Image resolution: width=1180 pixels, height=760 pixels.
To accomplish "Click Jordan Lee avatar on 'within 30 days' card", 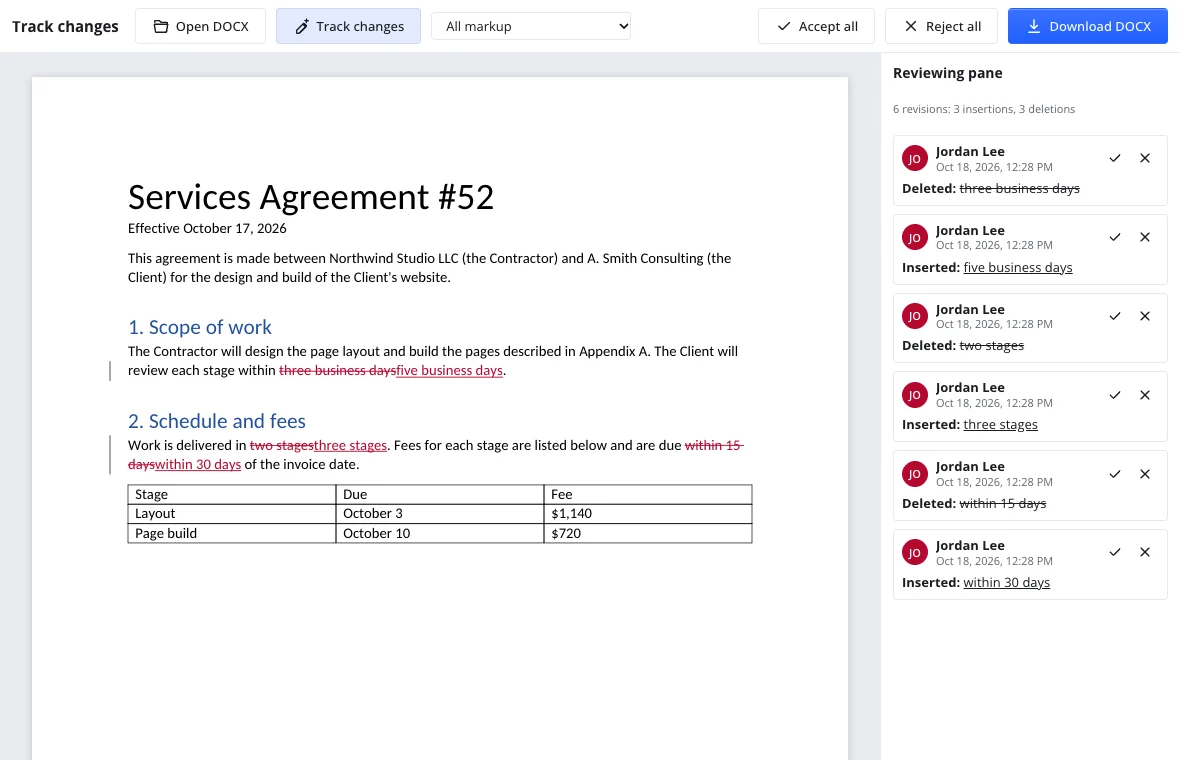I will (914, 552).
